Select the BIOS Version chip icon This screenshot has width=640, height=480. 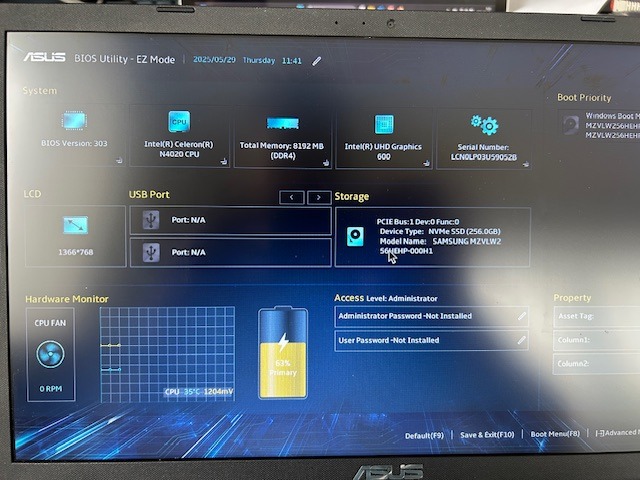click(x=74, y=121)
